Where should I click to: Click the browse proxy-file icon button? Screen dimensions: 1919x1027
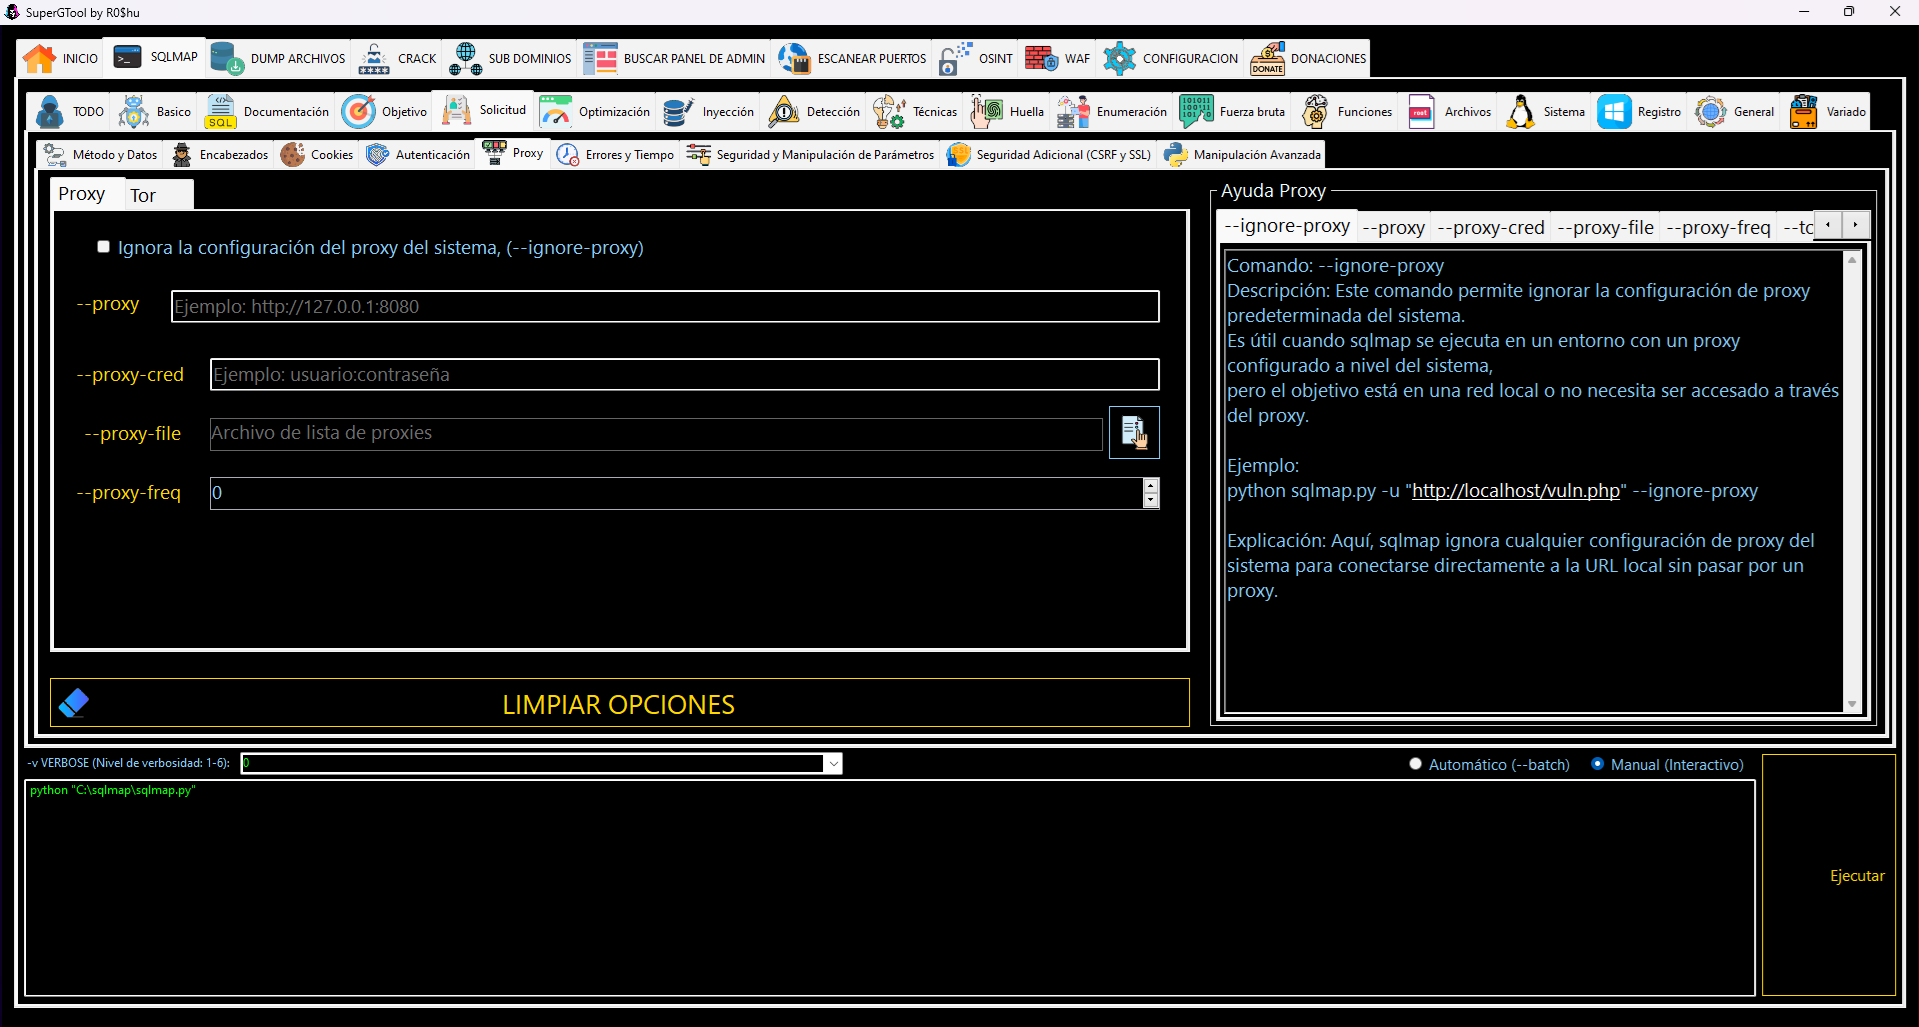[1134, 432]
